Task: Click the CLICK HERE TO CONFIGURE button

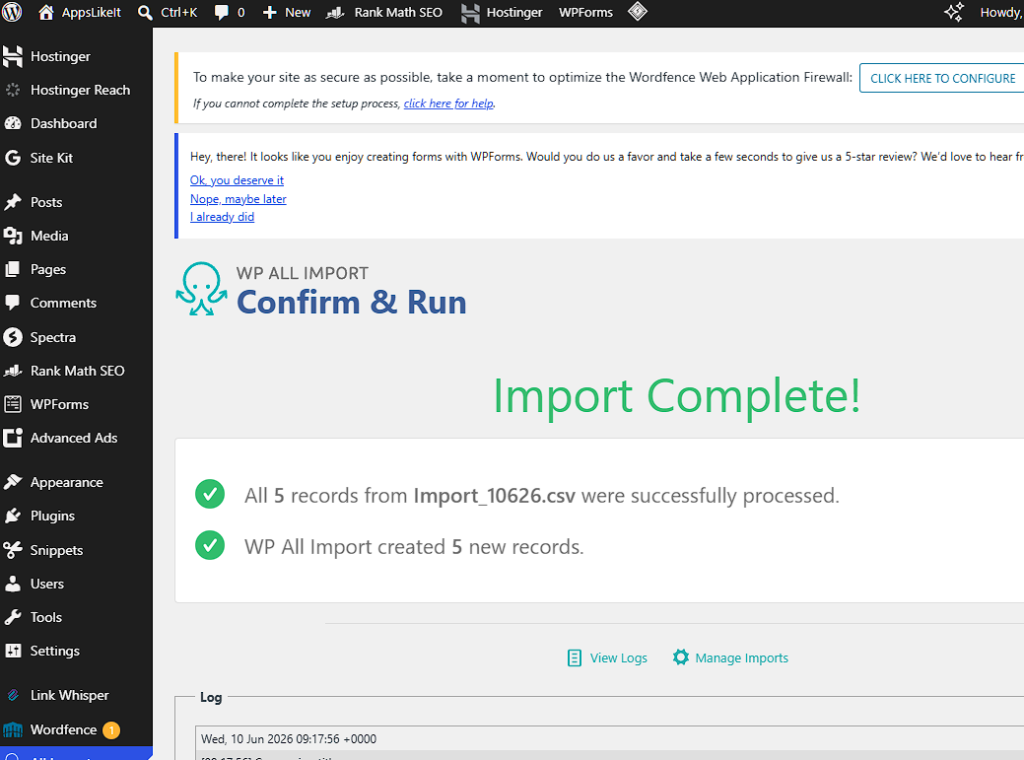Action: 942,78
